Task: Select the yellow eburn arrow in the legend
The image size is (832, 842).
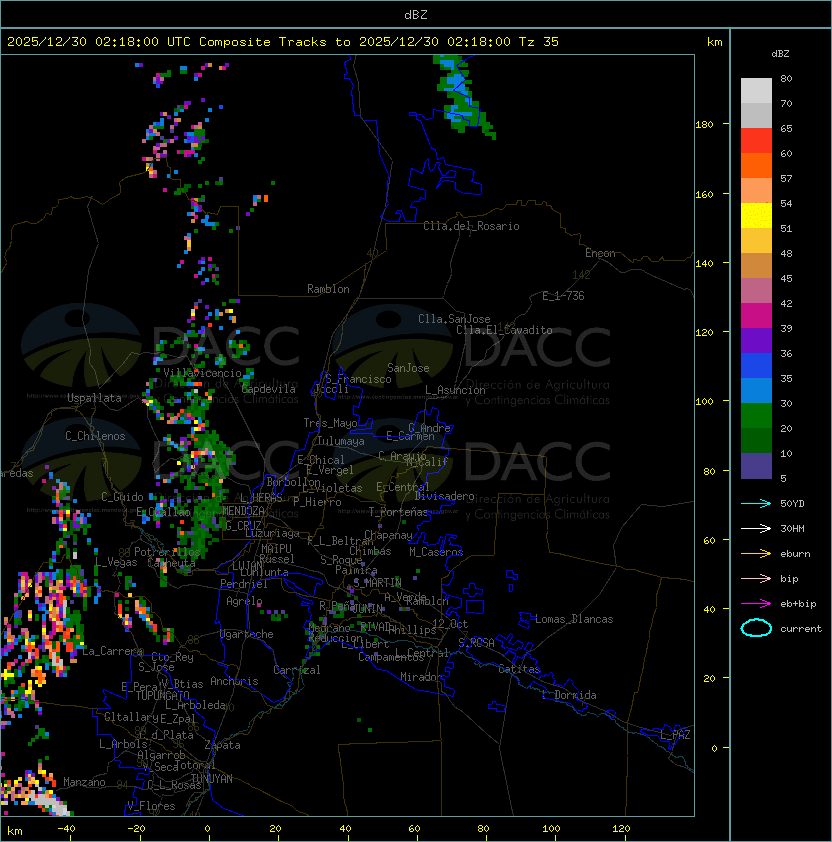Action: click(756, 553)
